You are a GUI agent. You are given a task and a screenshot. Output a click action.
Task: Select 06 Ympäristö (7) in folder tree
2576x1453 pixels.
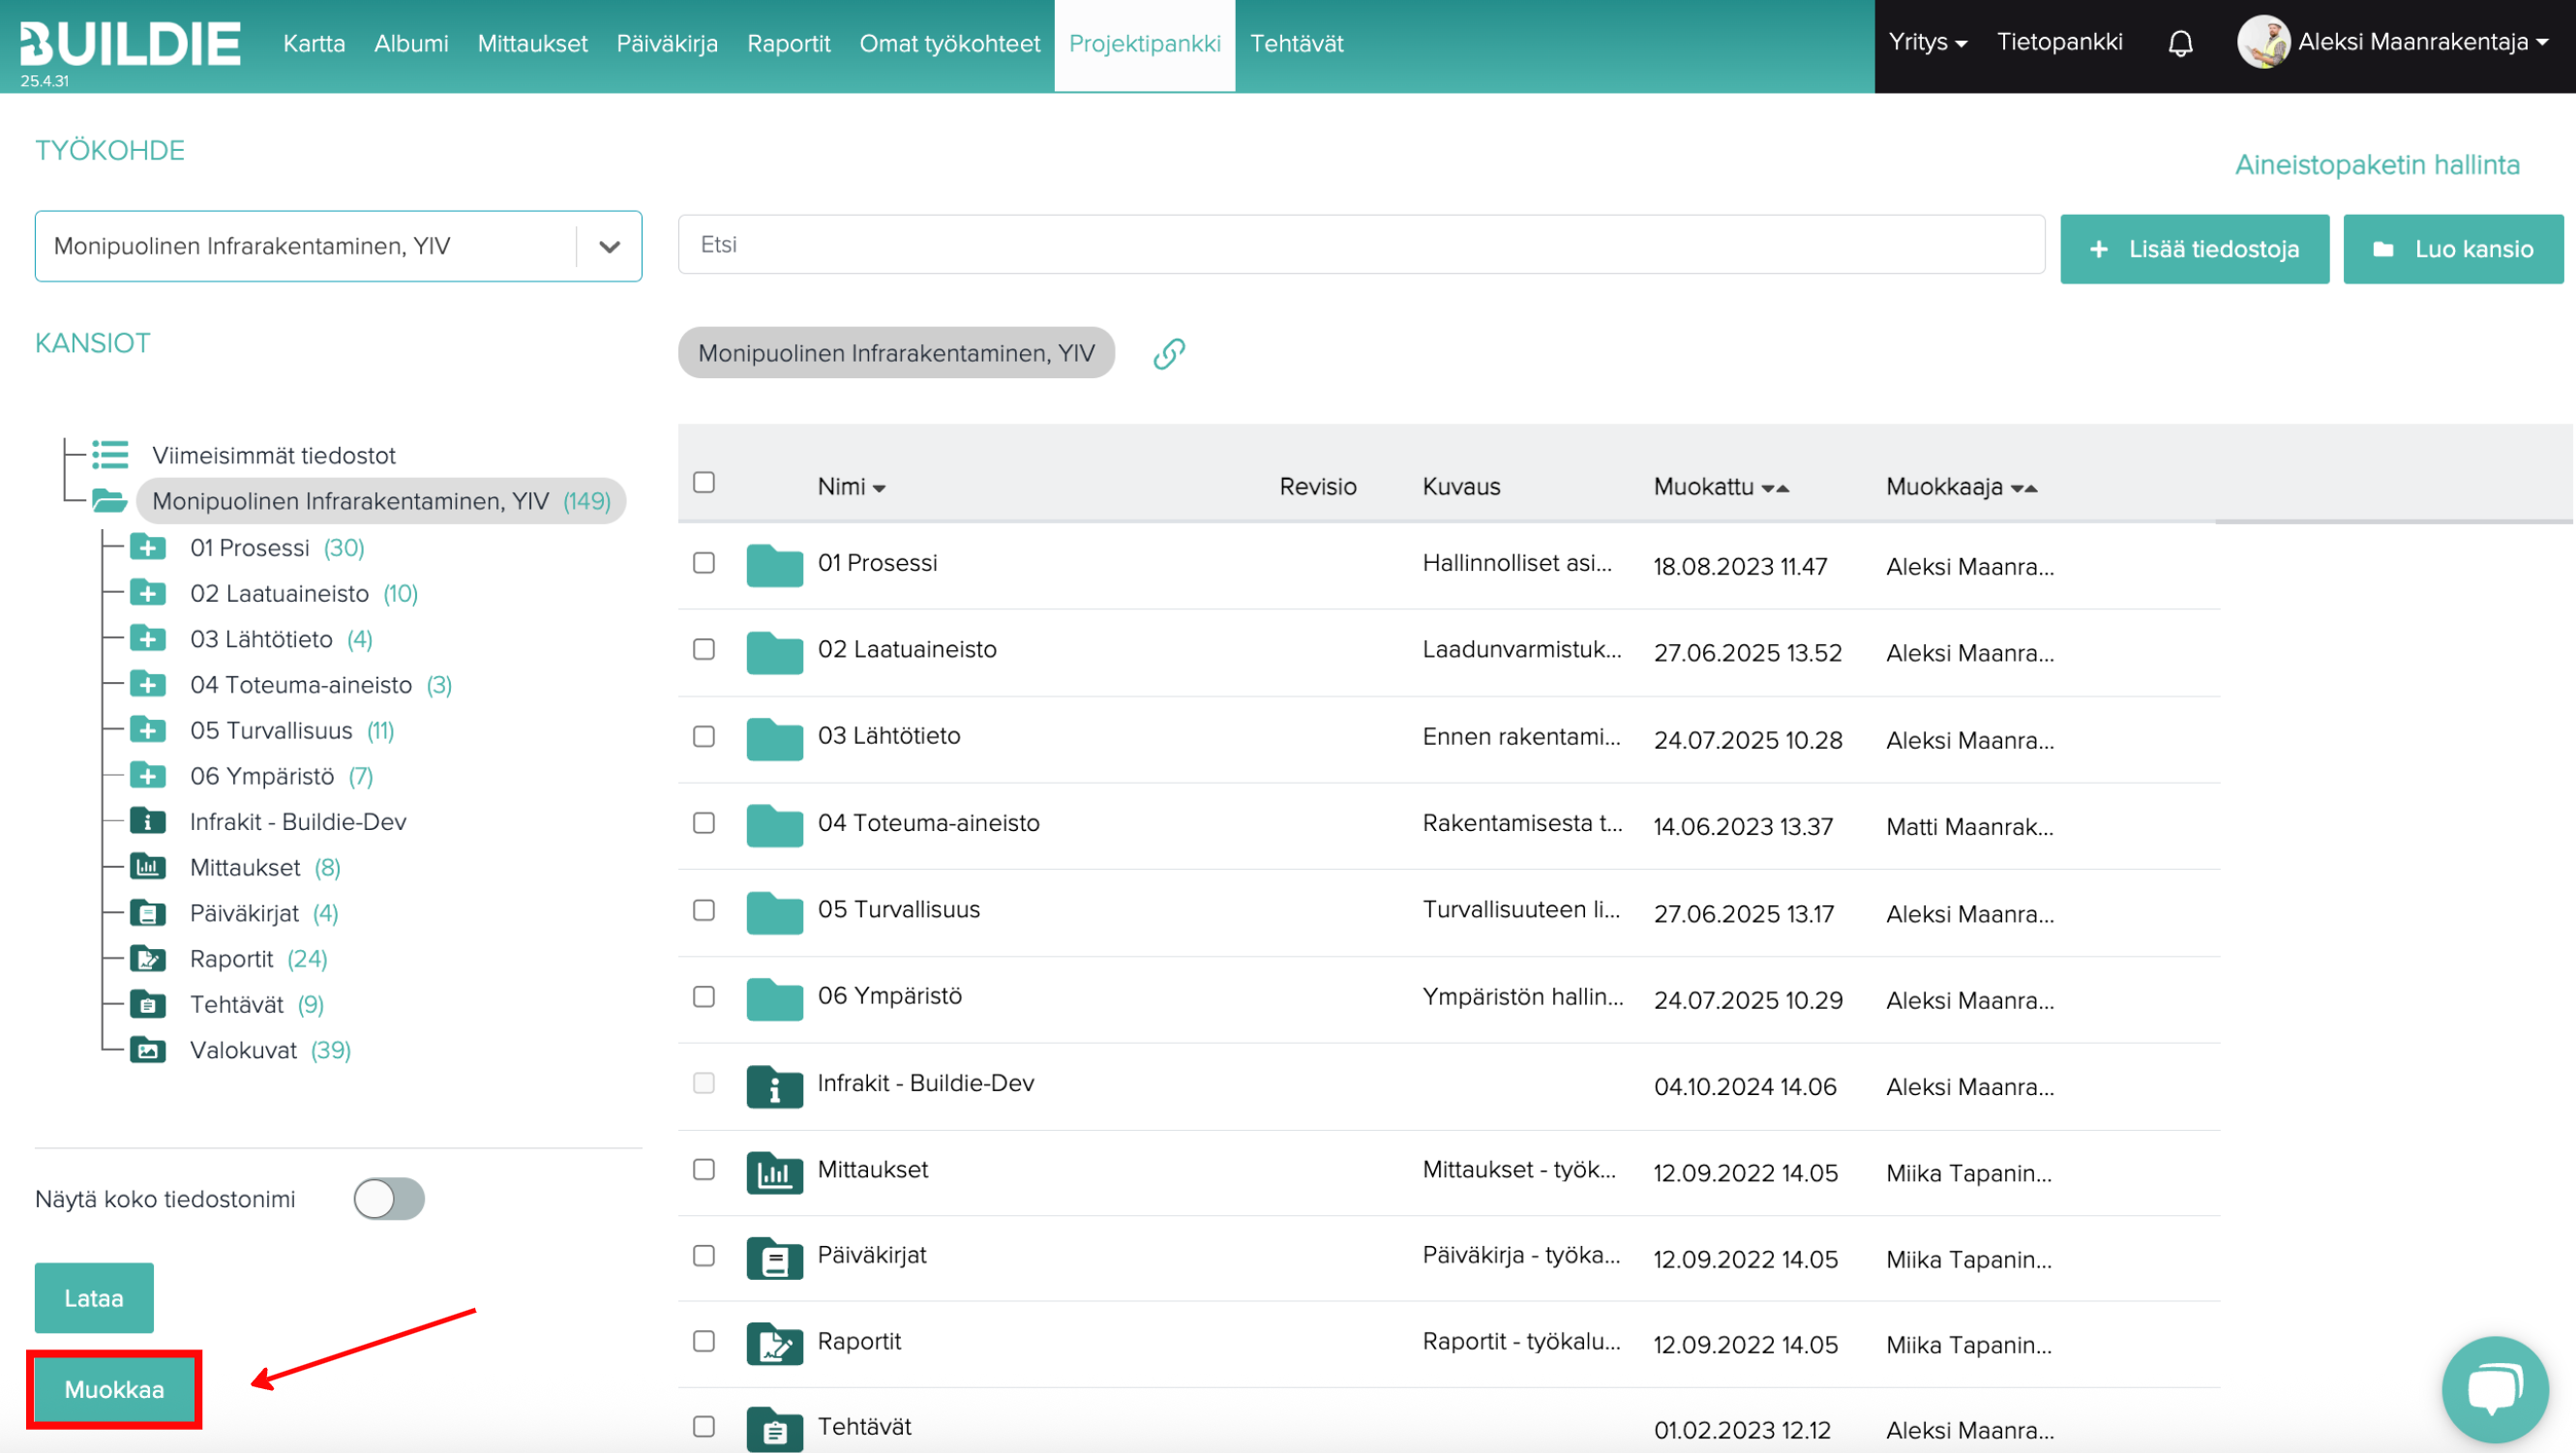click(x=281, y=776)
